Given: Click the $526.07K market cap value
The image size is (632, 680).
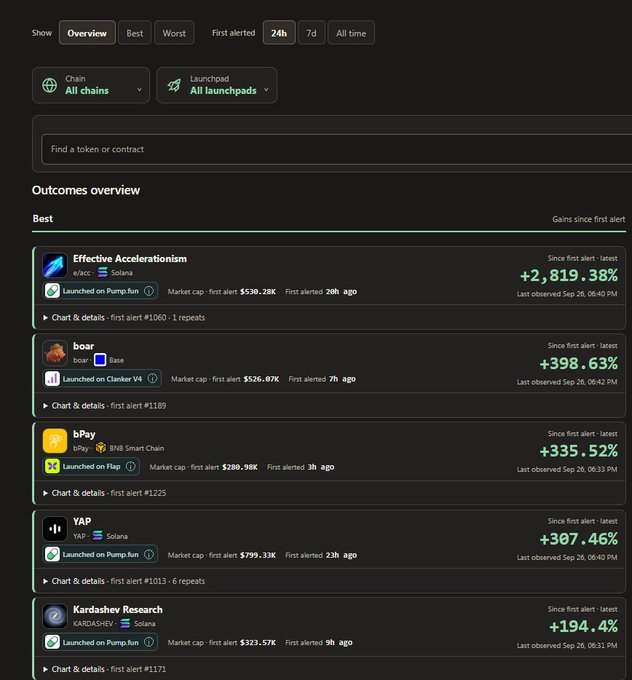Looking at the screenshot, I should click(x=261, y=379).
